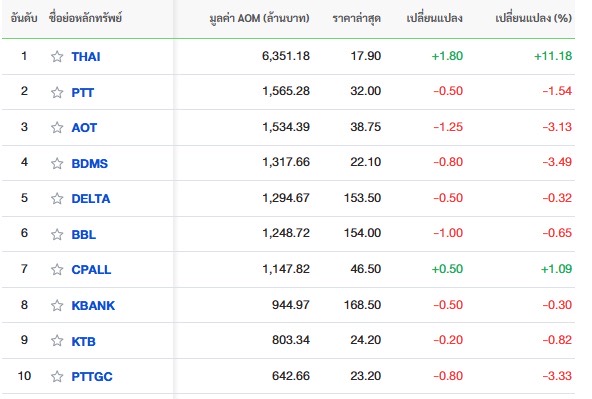View details for PTTGC symbol

[92, 376]
